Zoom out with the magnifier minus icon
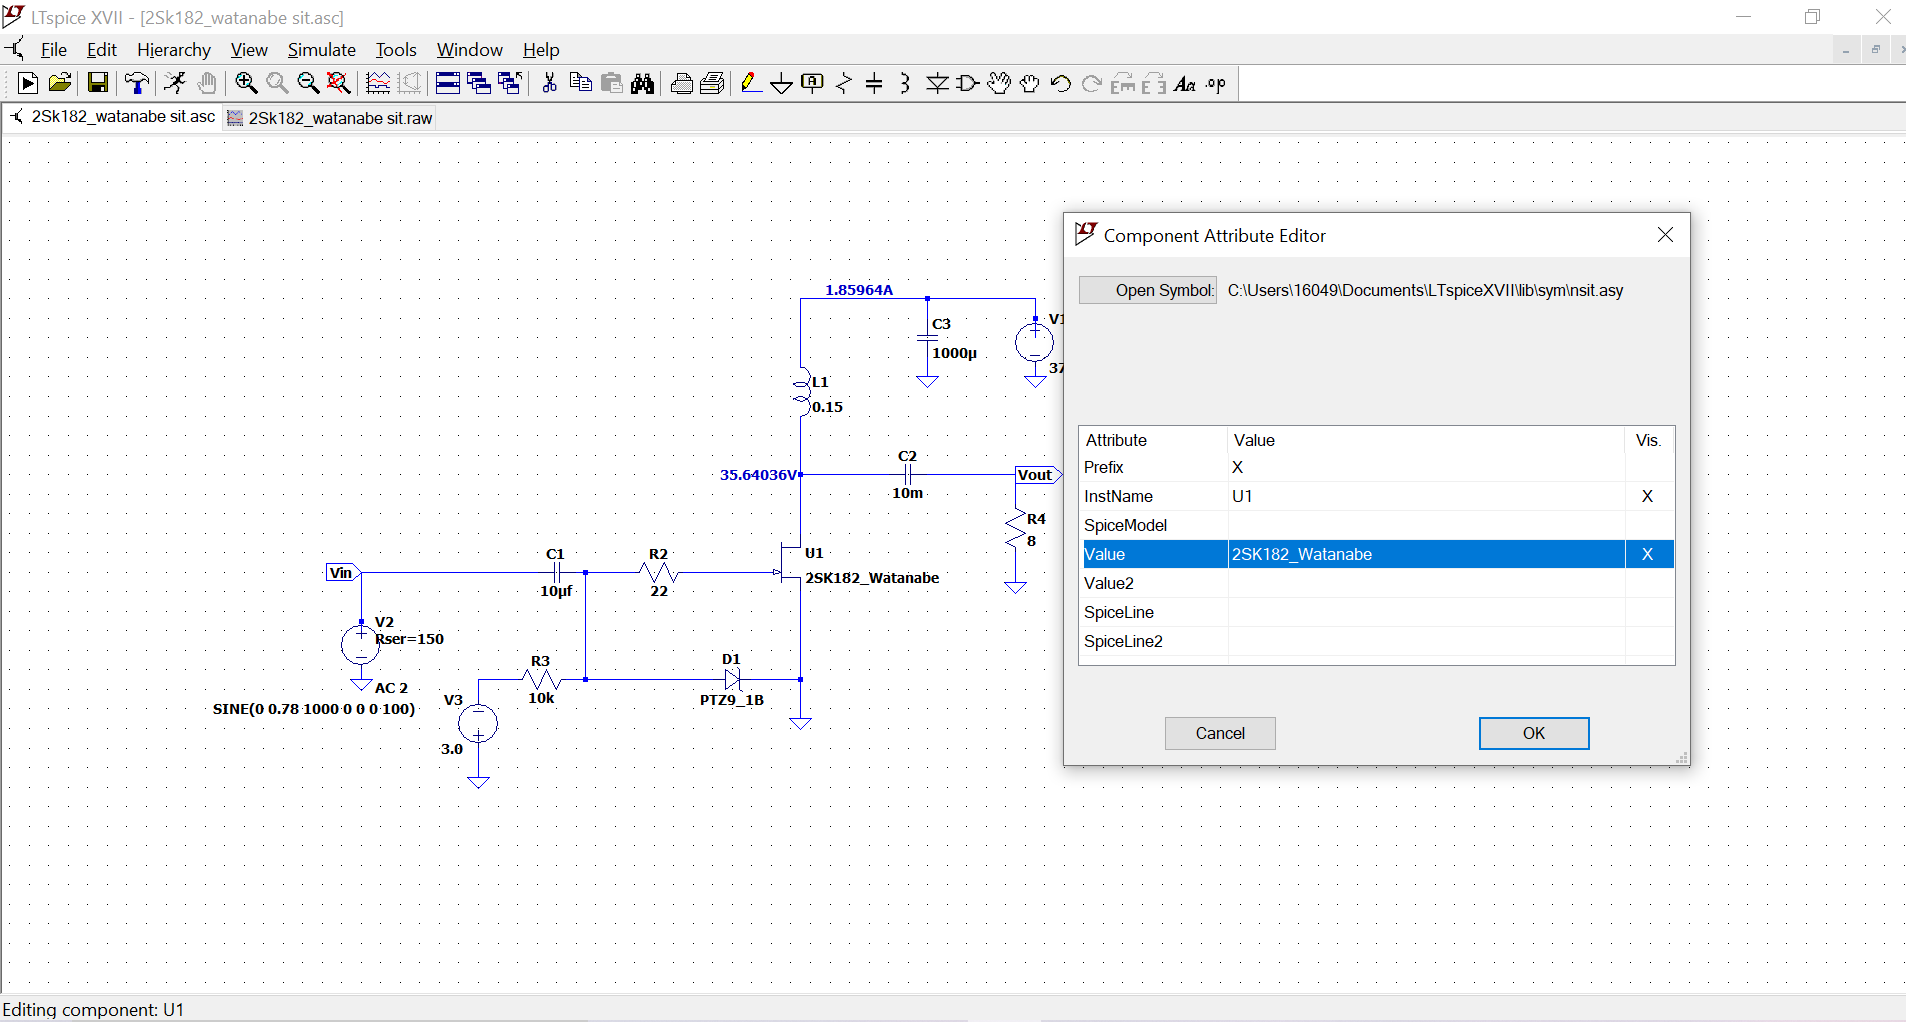Viewport: 1906px width, 1022px height. coord(308,84)
